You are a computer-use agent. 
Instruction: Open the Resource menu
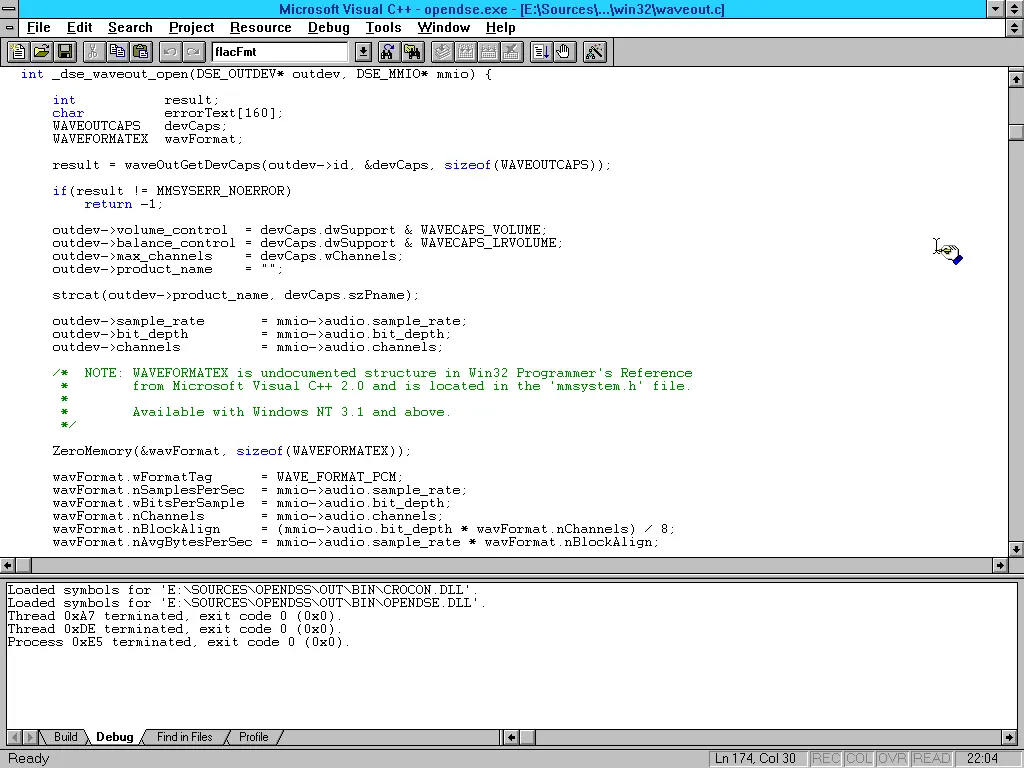(x=261, y=27)
